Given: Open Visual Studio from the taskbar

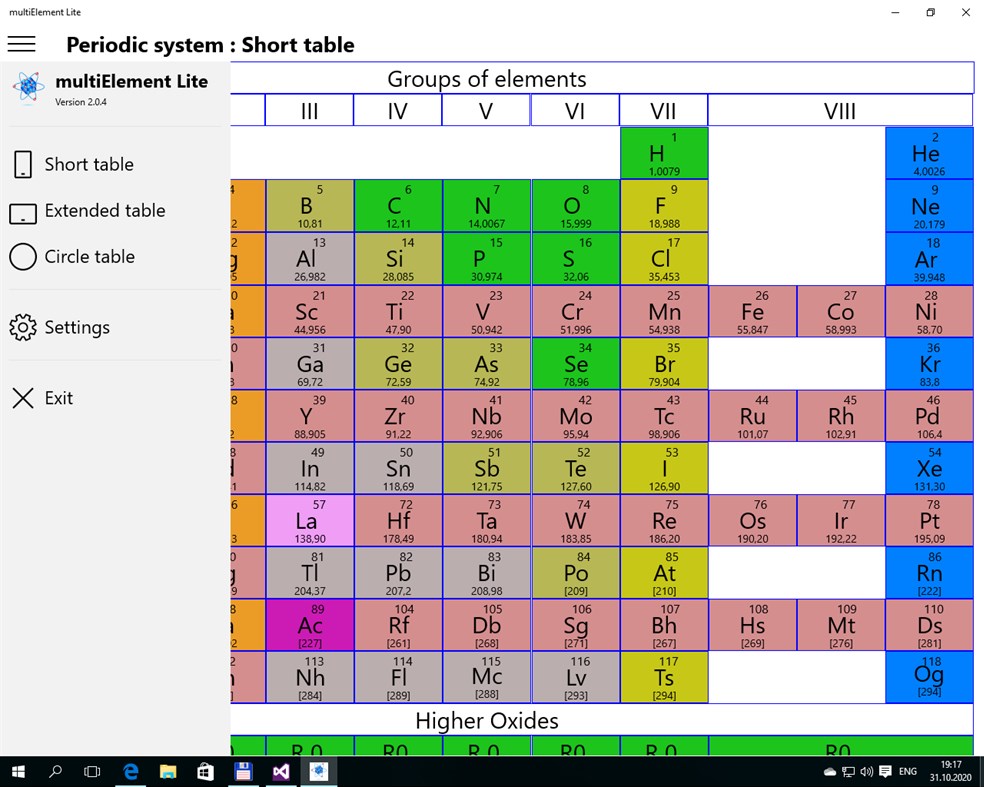Looking at the screenshot, I should pos(281,771).
